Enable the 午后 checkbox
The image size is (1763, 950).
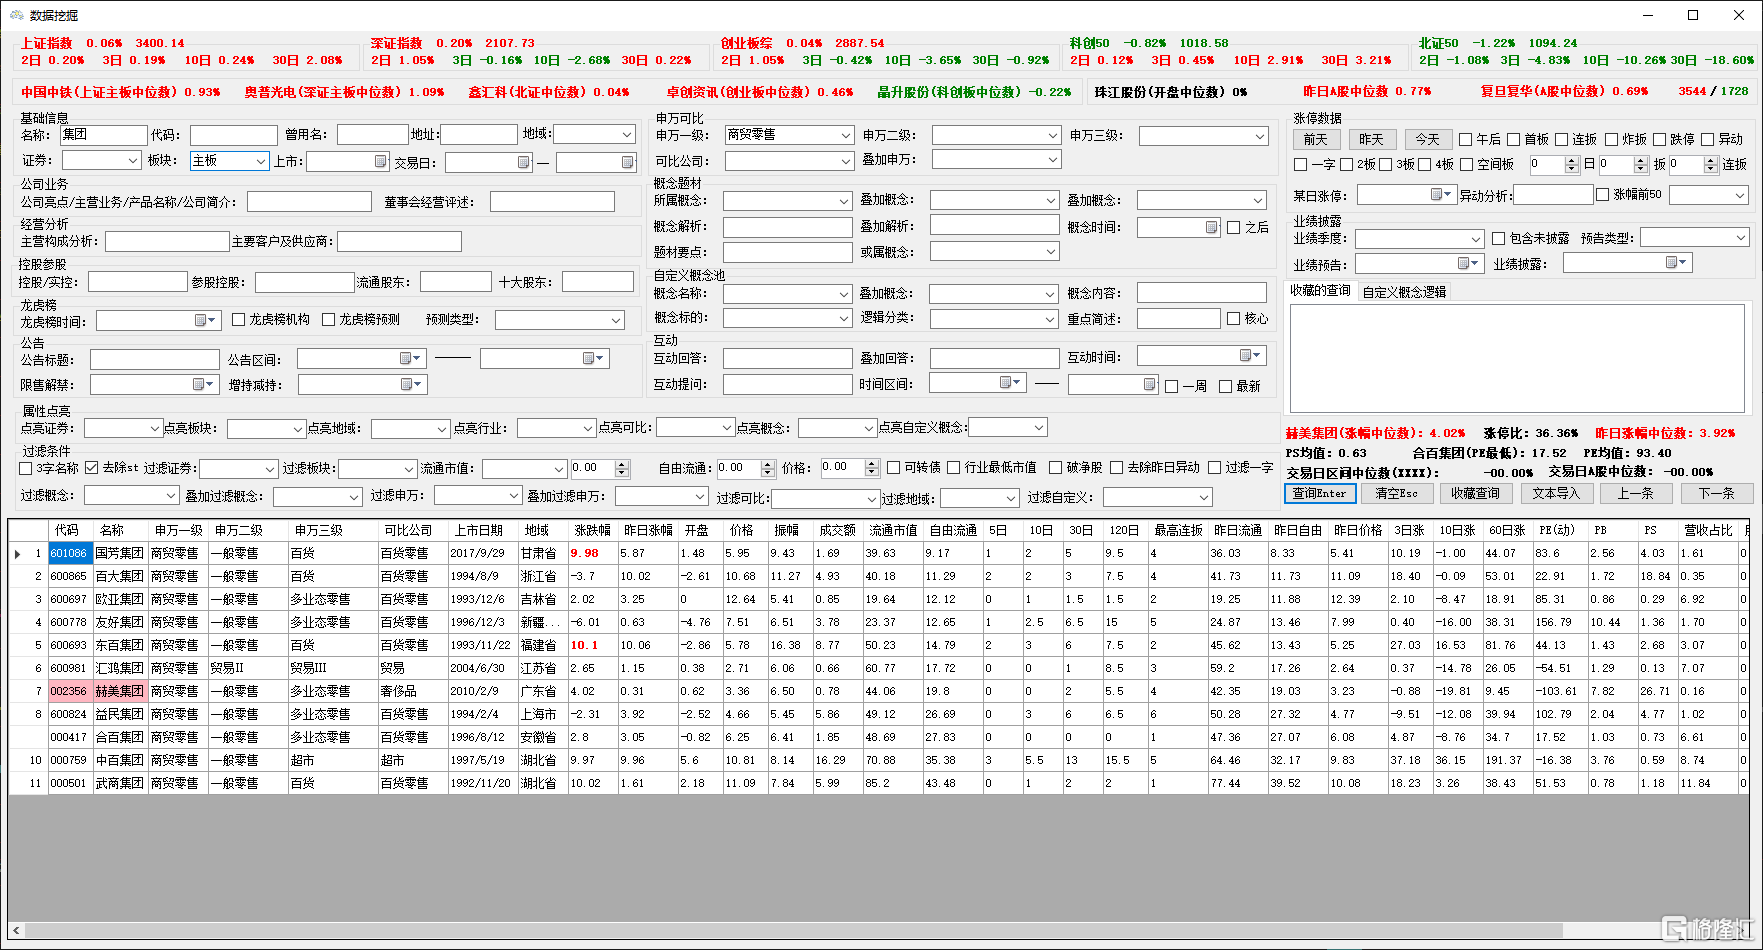click(1465, 140)
